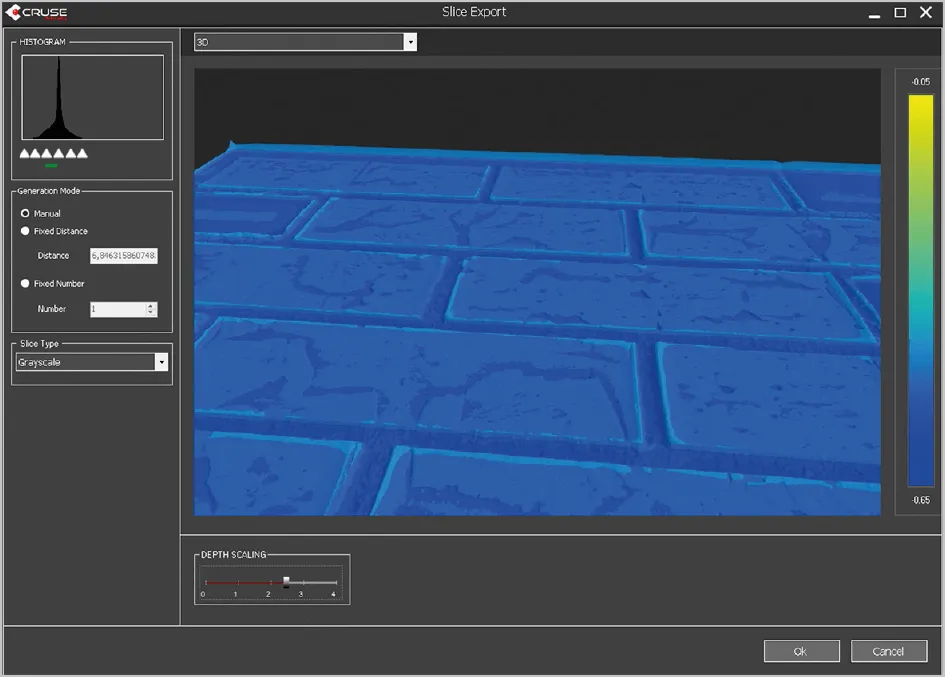The height and width of the screenshot is (677, 945).
Task: Decrease the Number value with the down arrow
Action: (151, 313)
